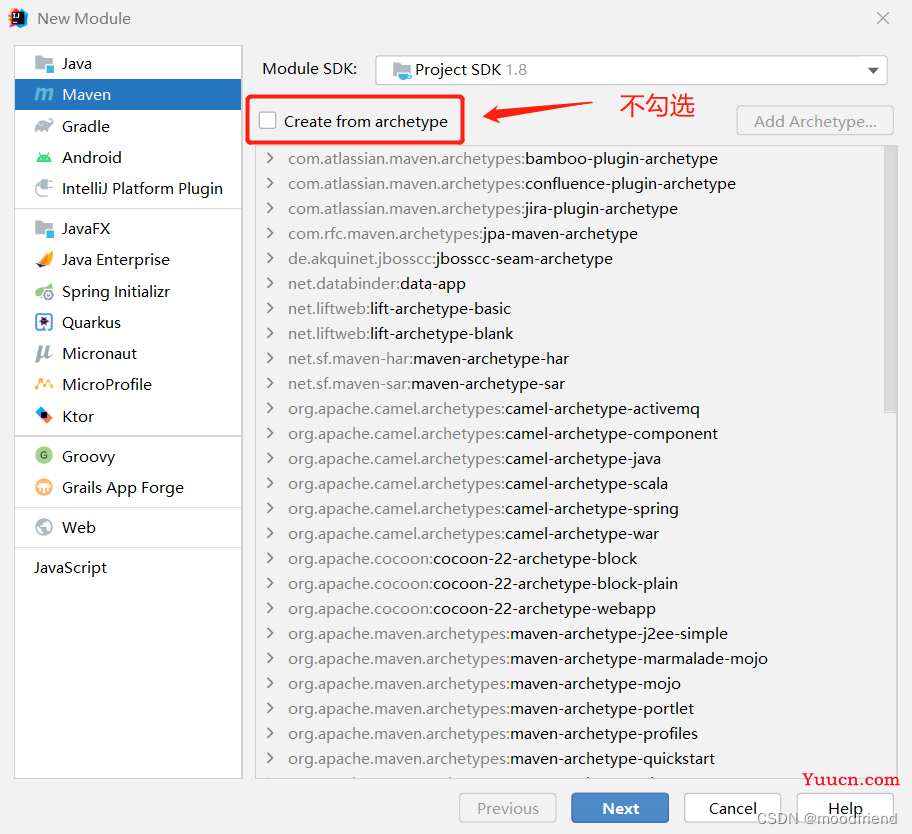Select Maven in the module list
This screenshot has width=912, height=834.
[128, 94]
